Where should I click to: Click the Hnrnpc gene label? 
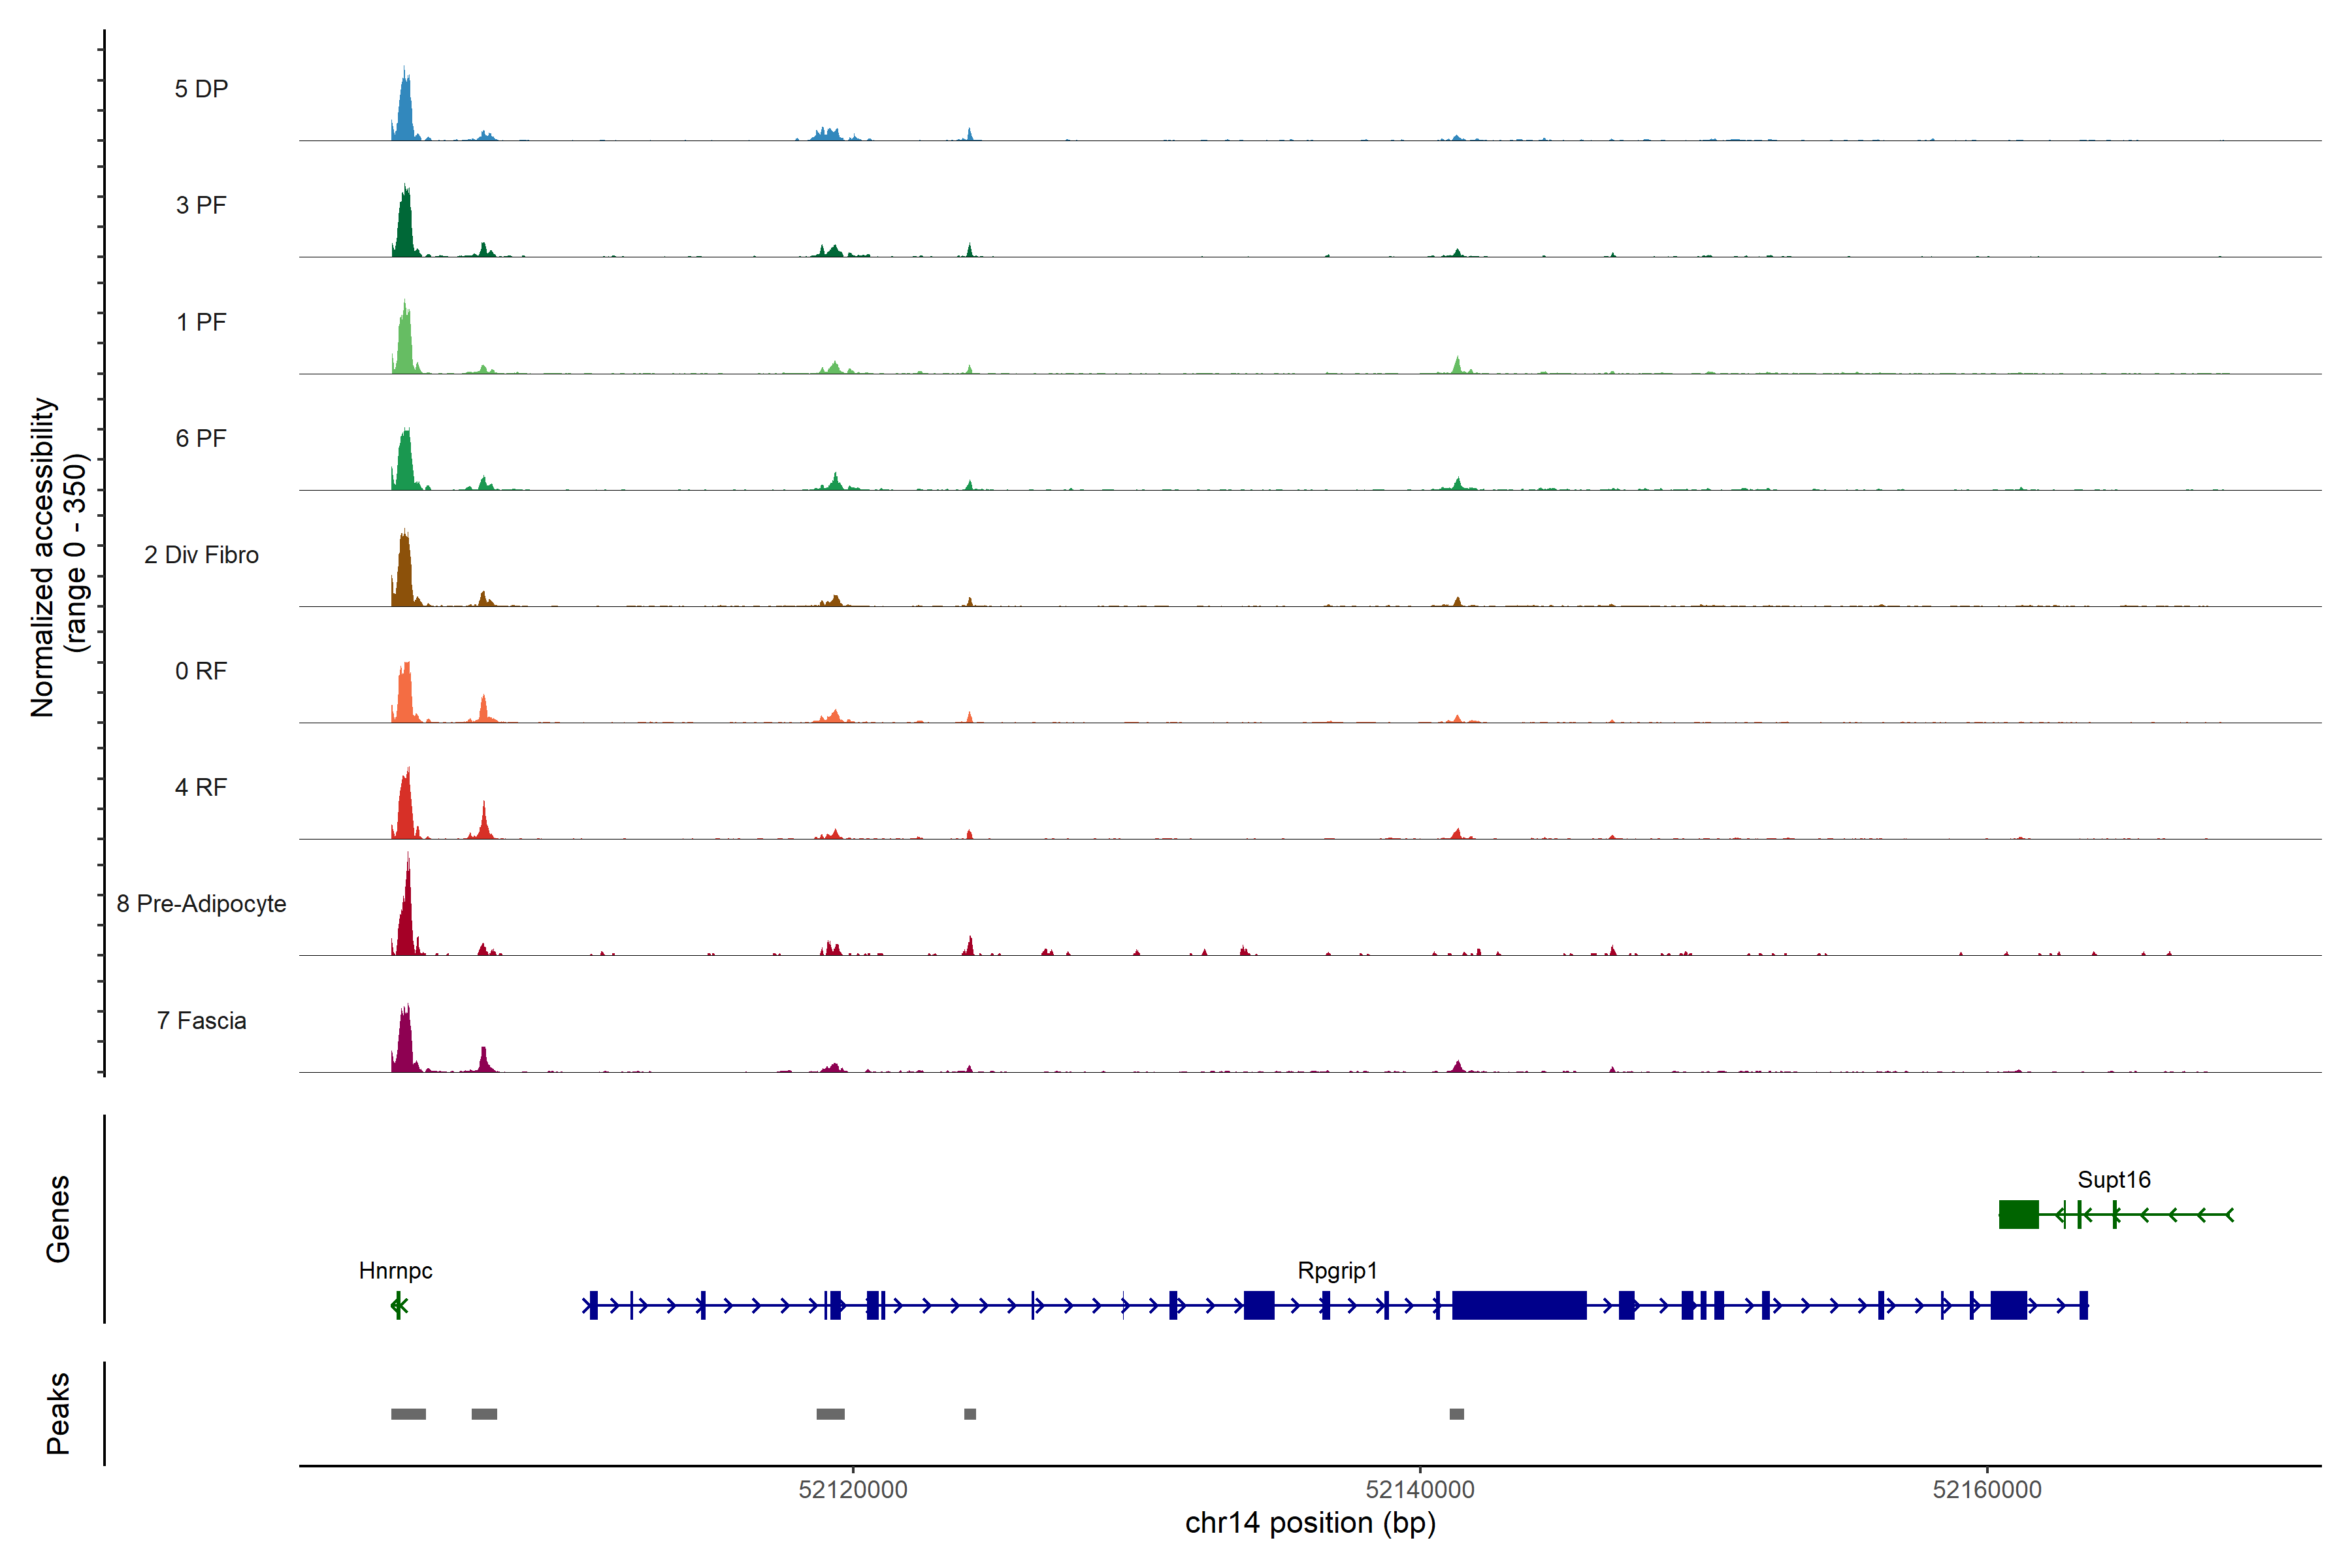point(395,1270)
